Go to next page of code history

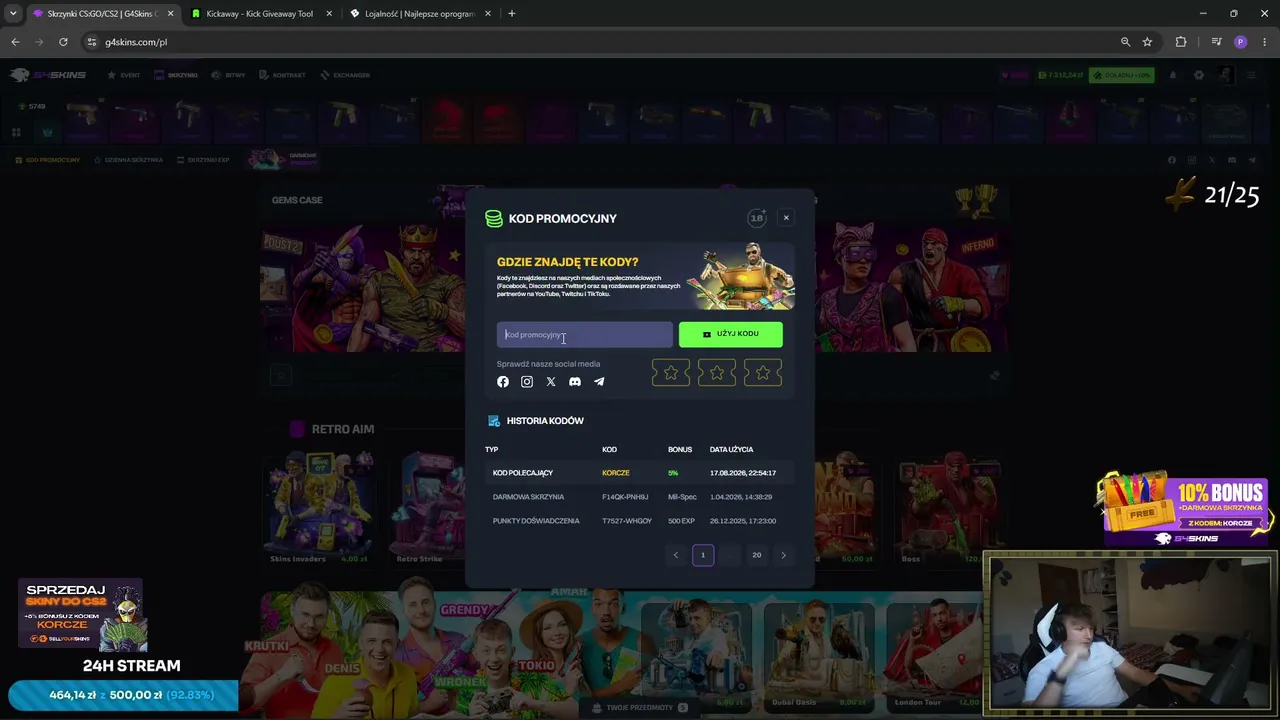[783, 555]
